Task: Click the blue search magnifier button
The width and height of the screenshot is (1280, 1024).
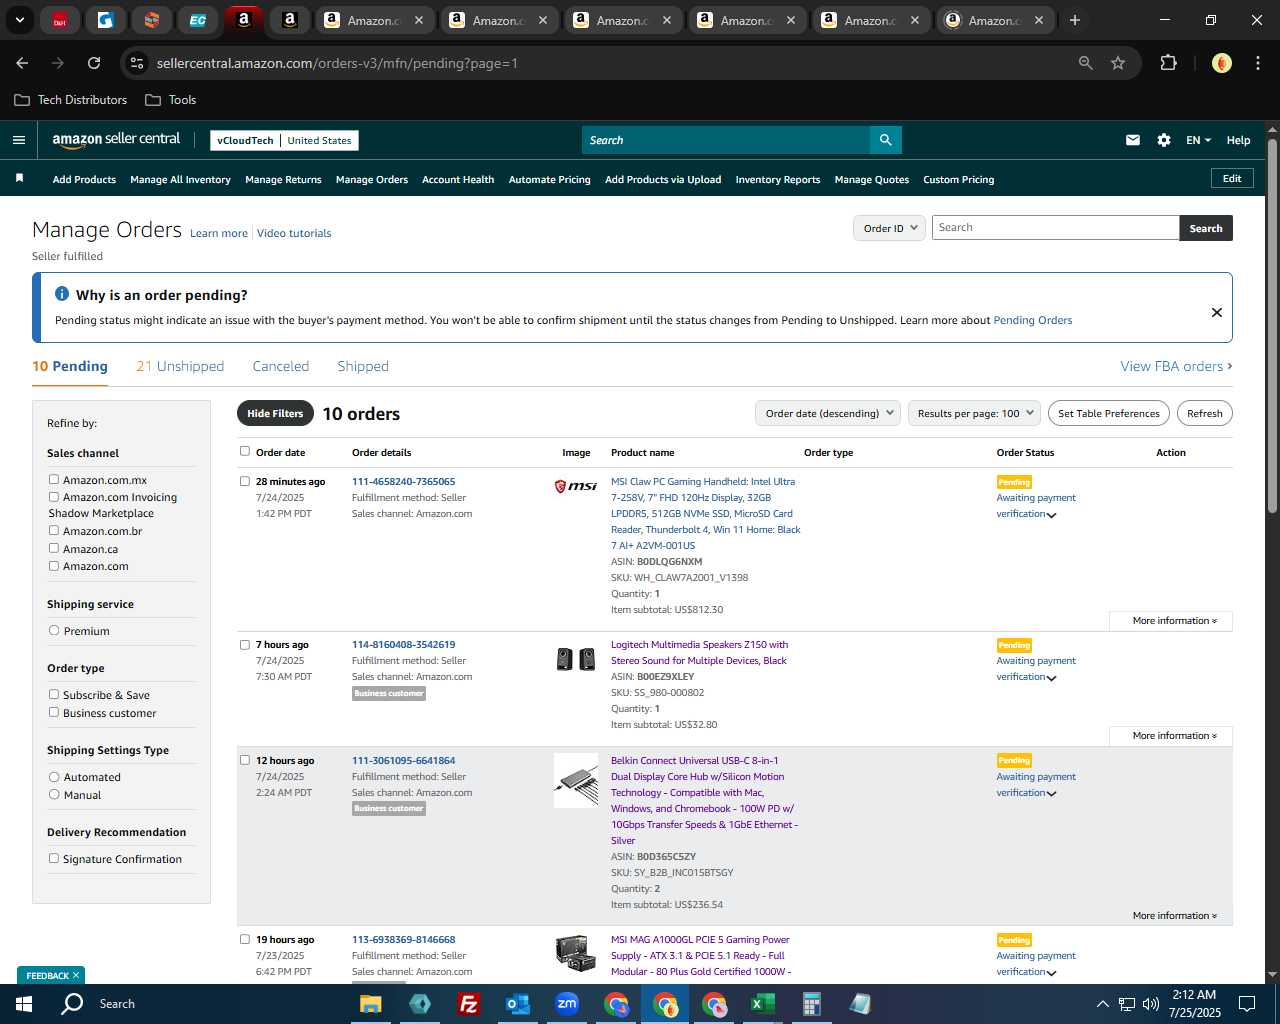Action: click(x=885, y=140)
